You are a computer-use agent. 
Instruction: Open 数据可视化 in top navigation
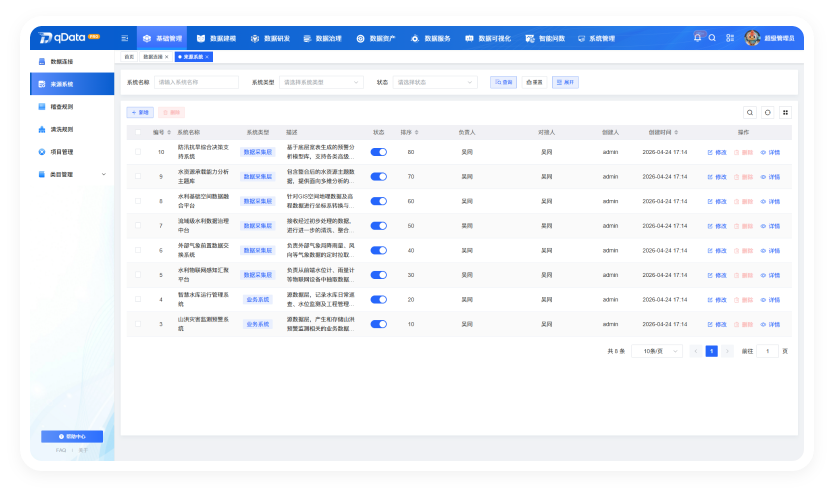(488, 38)
